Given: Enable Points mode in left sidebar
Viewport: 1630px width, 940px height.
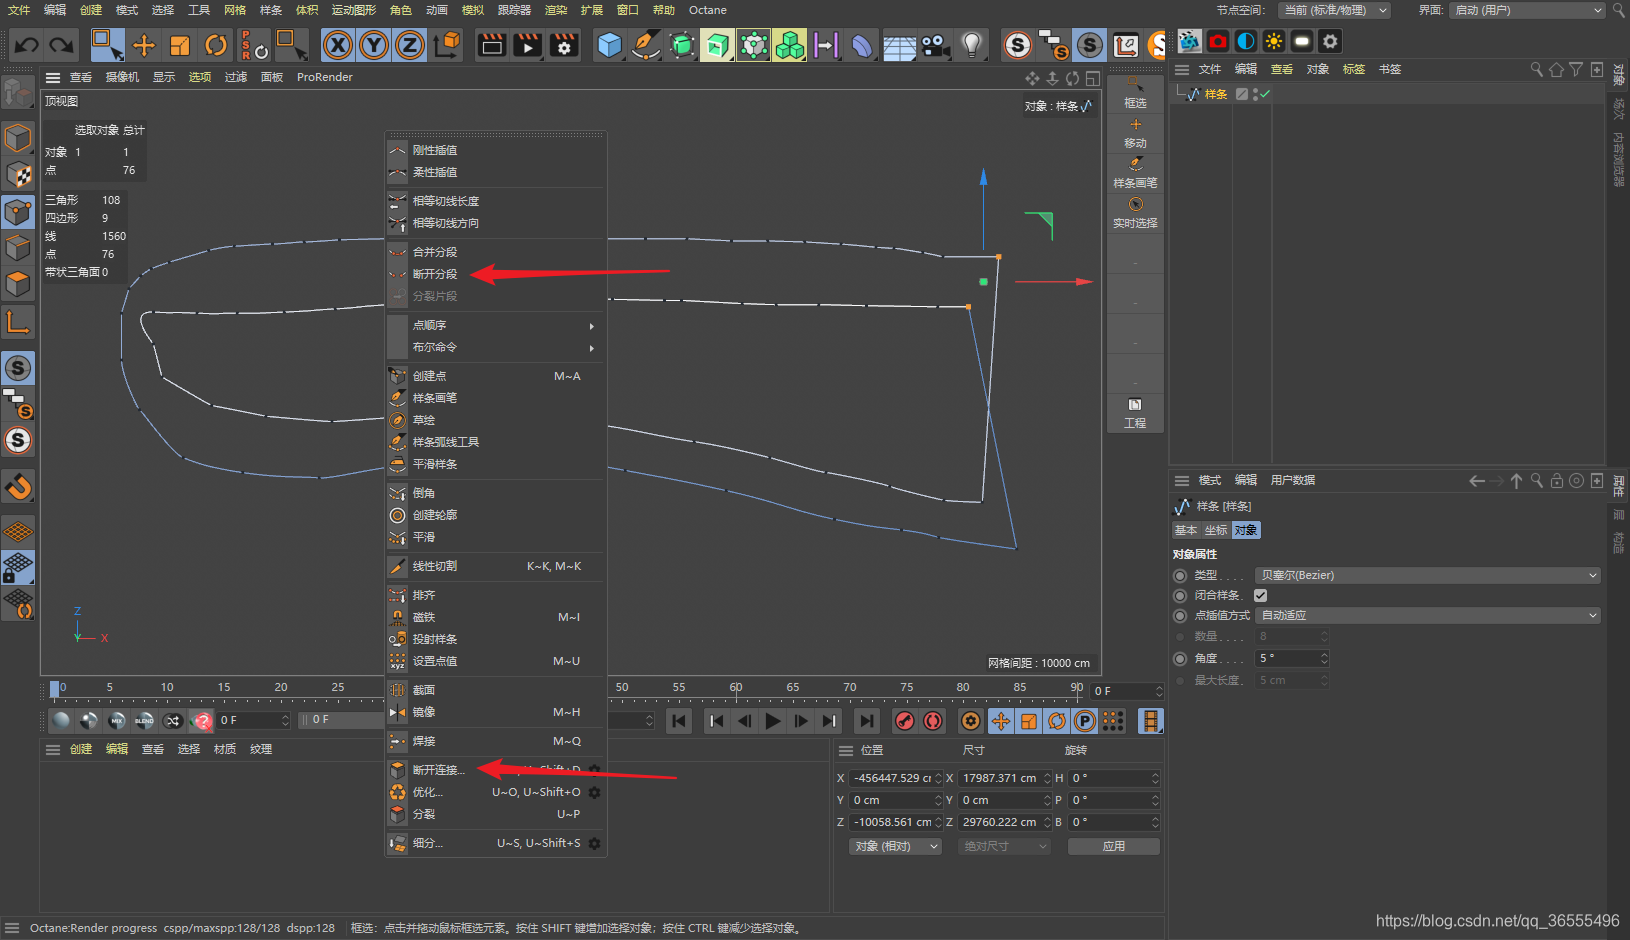Looking at the screenshot, I should tap(18, 212).
